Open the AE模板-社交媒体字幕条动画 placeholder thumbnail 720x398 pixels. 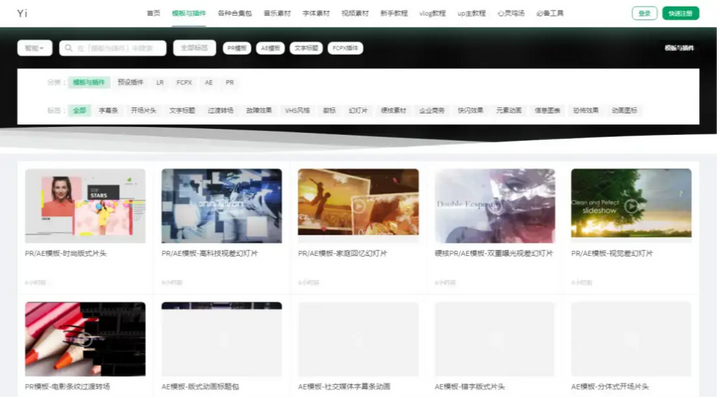(x=358, y=339)
